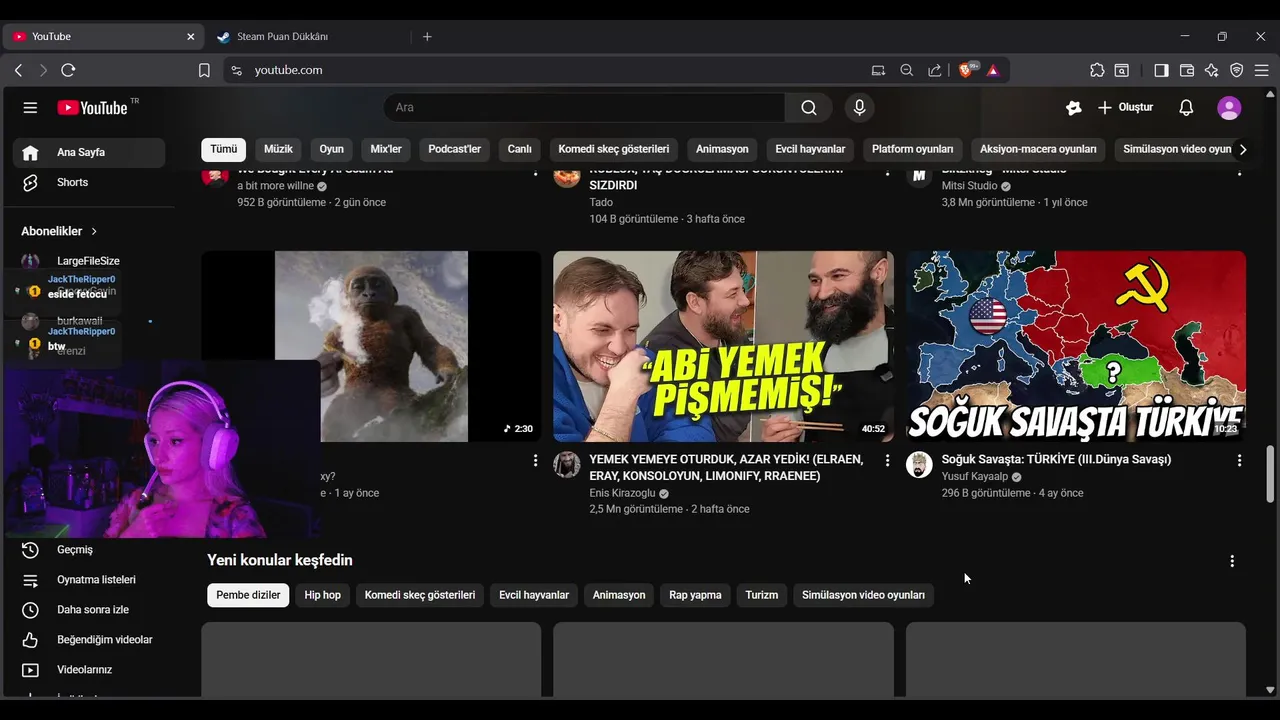Toggle the browser sidebar panel icon

pyautogui.click(x=1161, y=70)
